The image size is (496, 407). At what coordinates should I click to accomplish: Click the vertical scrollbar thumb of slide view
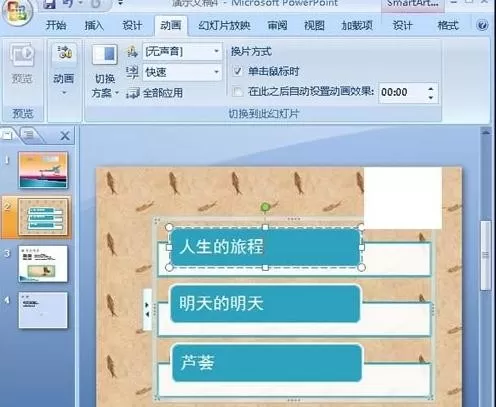coord(486,255)
